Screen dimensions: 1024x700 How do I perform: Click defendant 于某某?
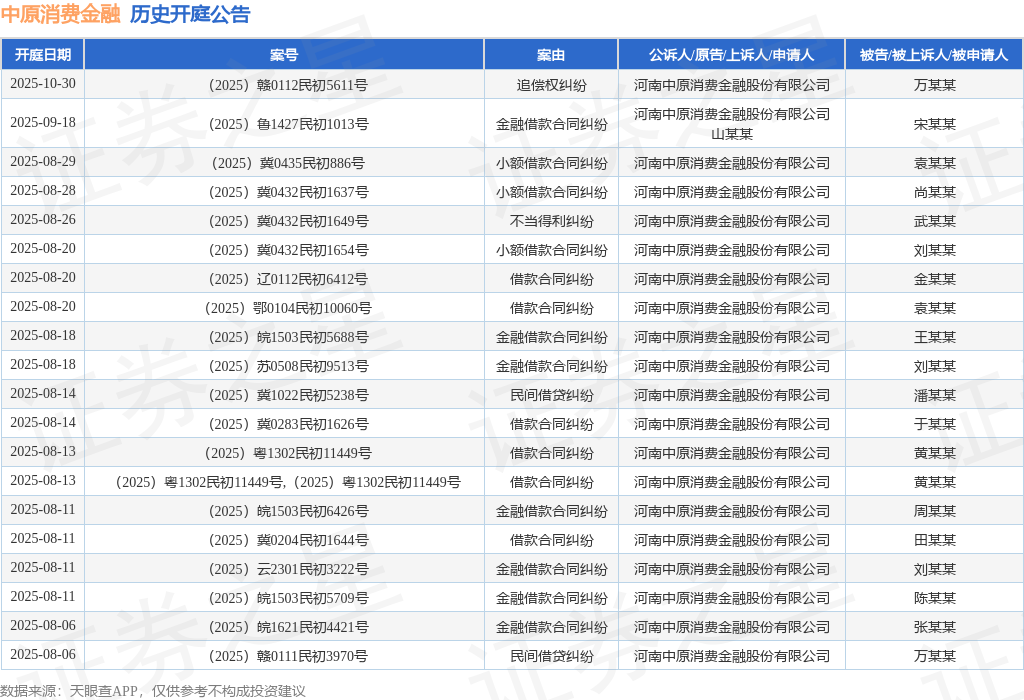click(935, 424)
